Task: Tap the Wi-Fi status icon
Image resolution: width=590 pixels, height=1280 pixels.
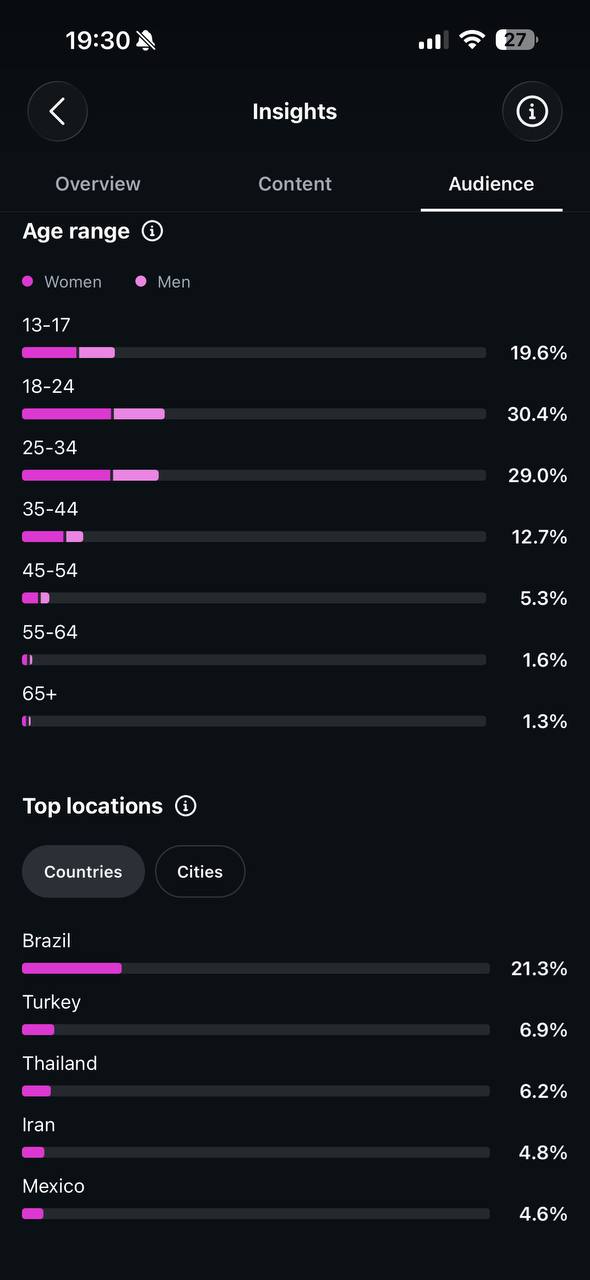Action: pyautogui.click(x=471, y=40)
